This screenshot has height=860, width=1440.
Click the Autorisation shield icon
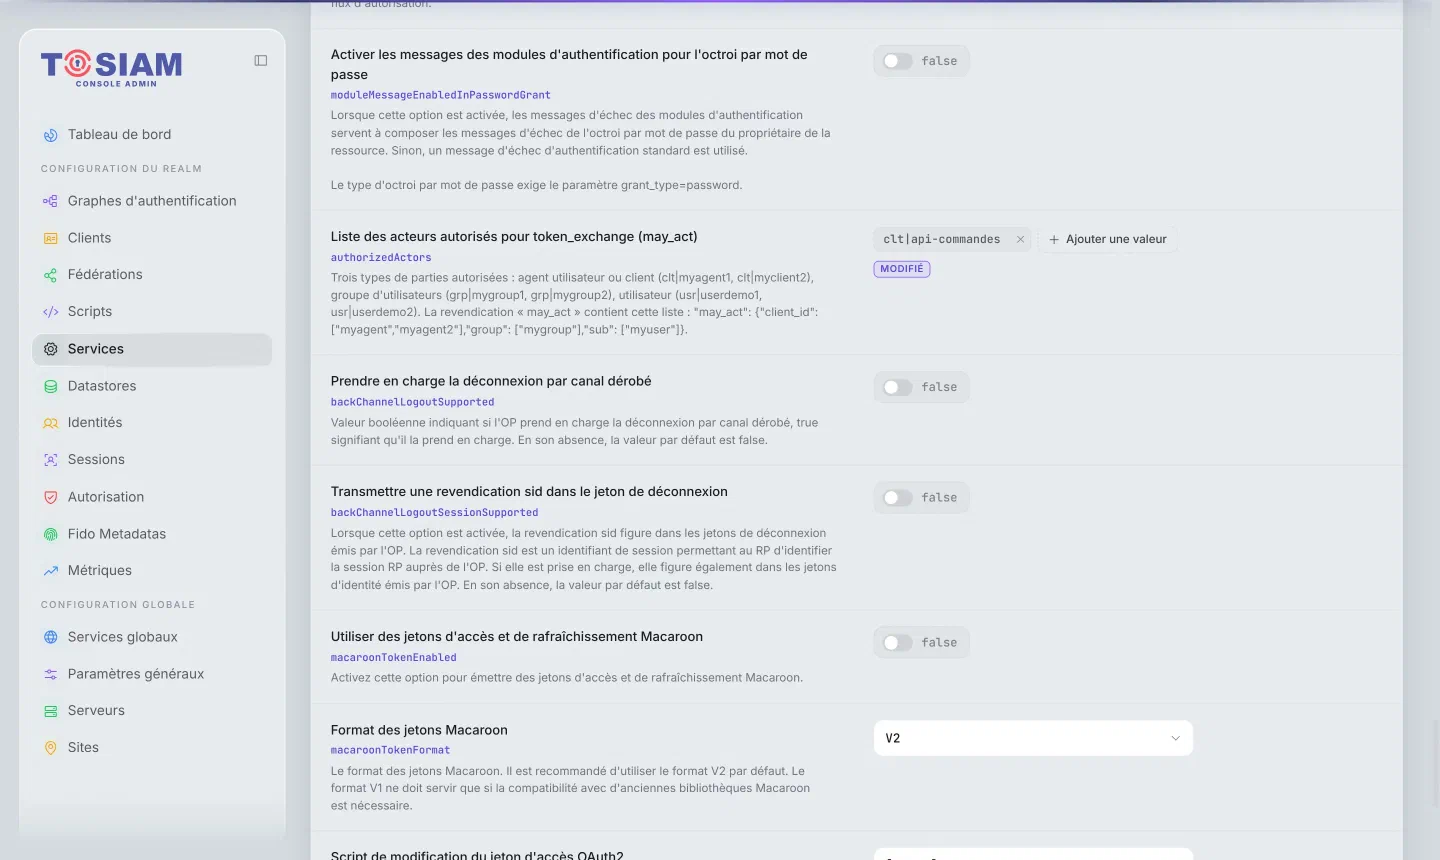coord(50,497)
